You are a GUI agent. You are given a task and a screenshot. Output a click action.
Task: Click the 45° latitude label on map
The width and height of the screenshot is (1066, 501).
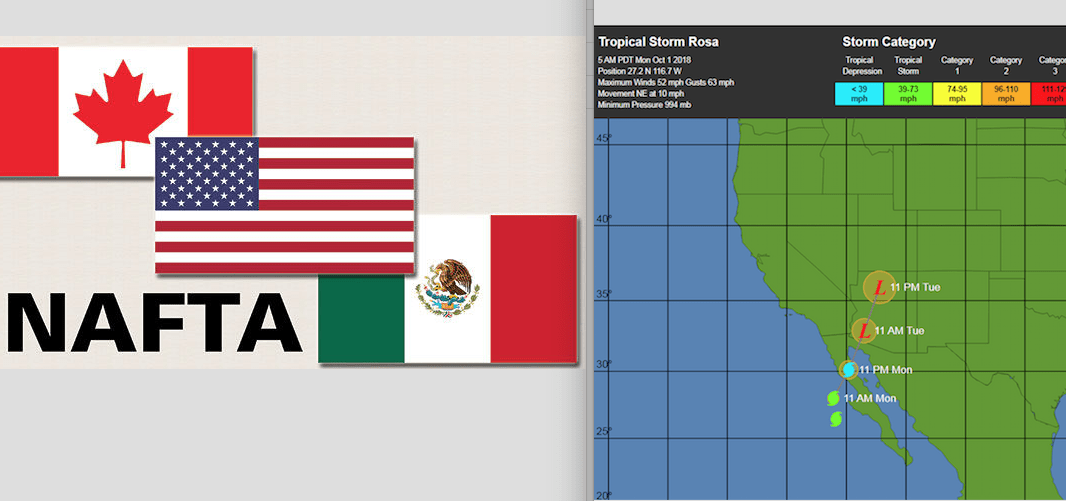click(603, 137)
